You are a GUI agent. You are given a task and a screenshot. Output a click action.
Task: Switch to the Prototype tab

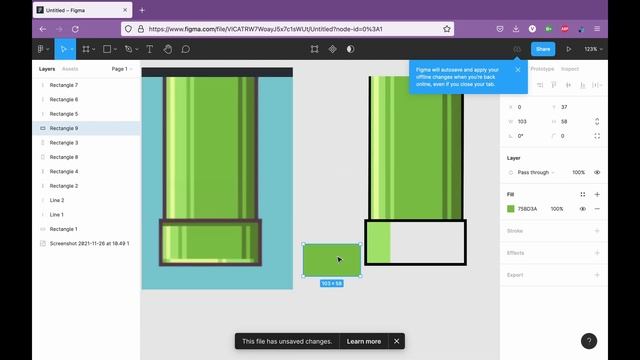click(542, 69)
